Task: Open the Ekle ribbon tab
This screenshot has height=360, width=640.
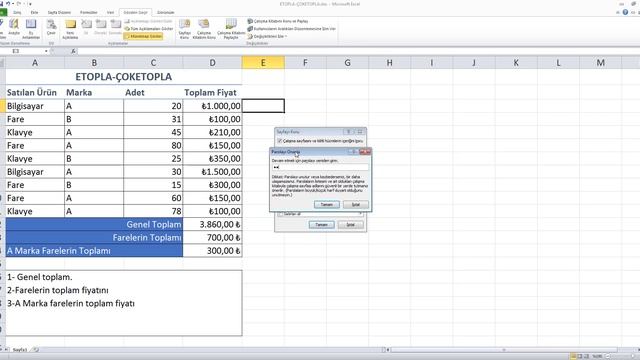Action: (34, 12)
